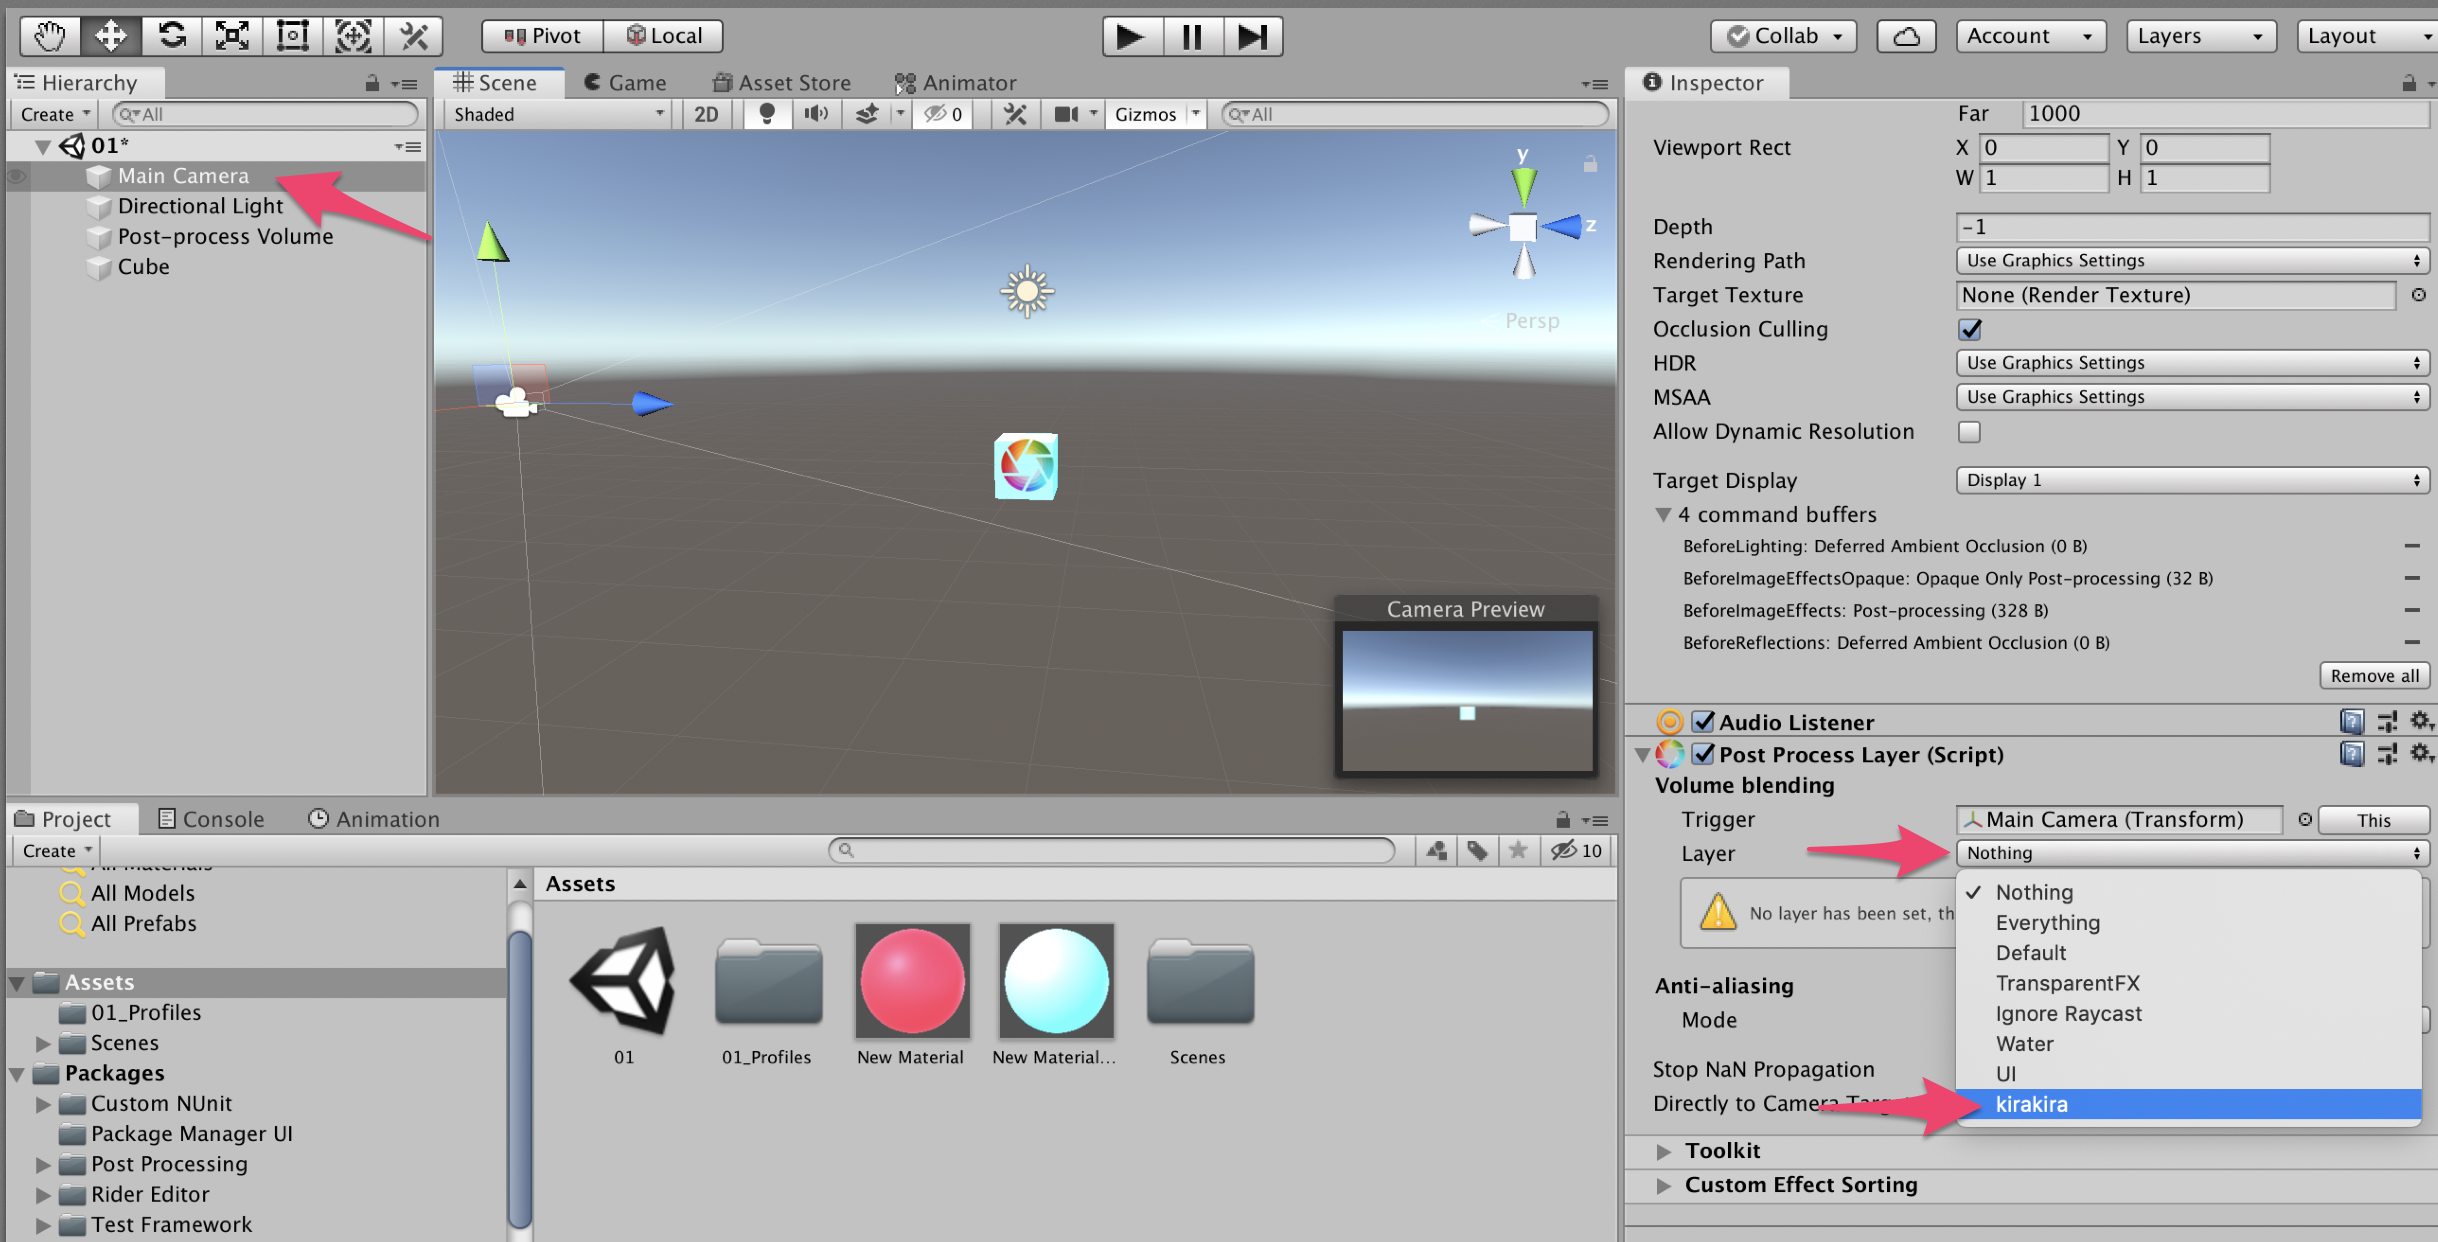The image size is (2438, 1242).
Task: Toggle scene audio speaker icon
Action: (x=816, y=114)
